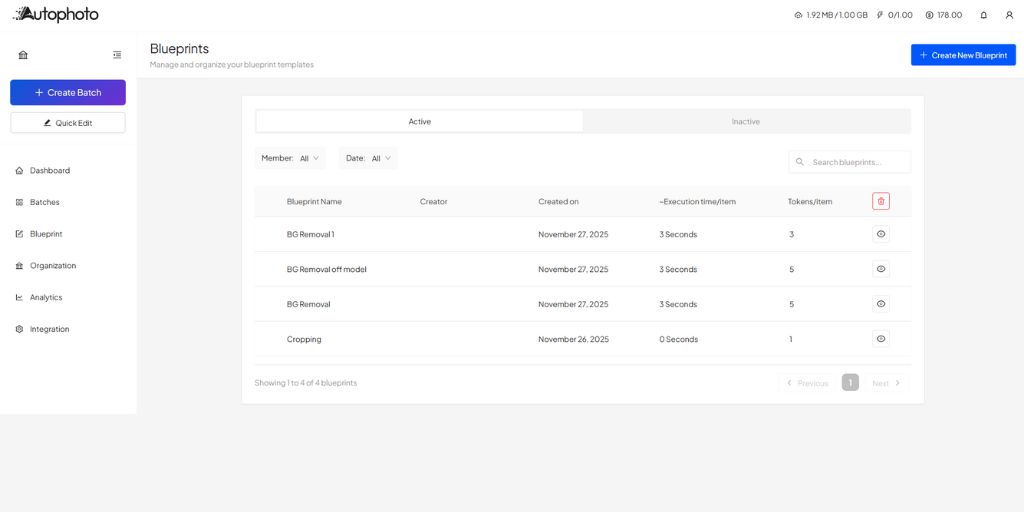Click the 0/1.00 lightning usage indicator
The image size is (1024, 512).
tap(895, 15)
